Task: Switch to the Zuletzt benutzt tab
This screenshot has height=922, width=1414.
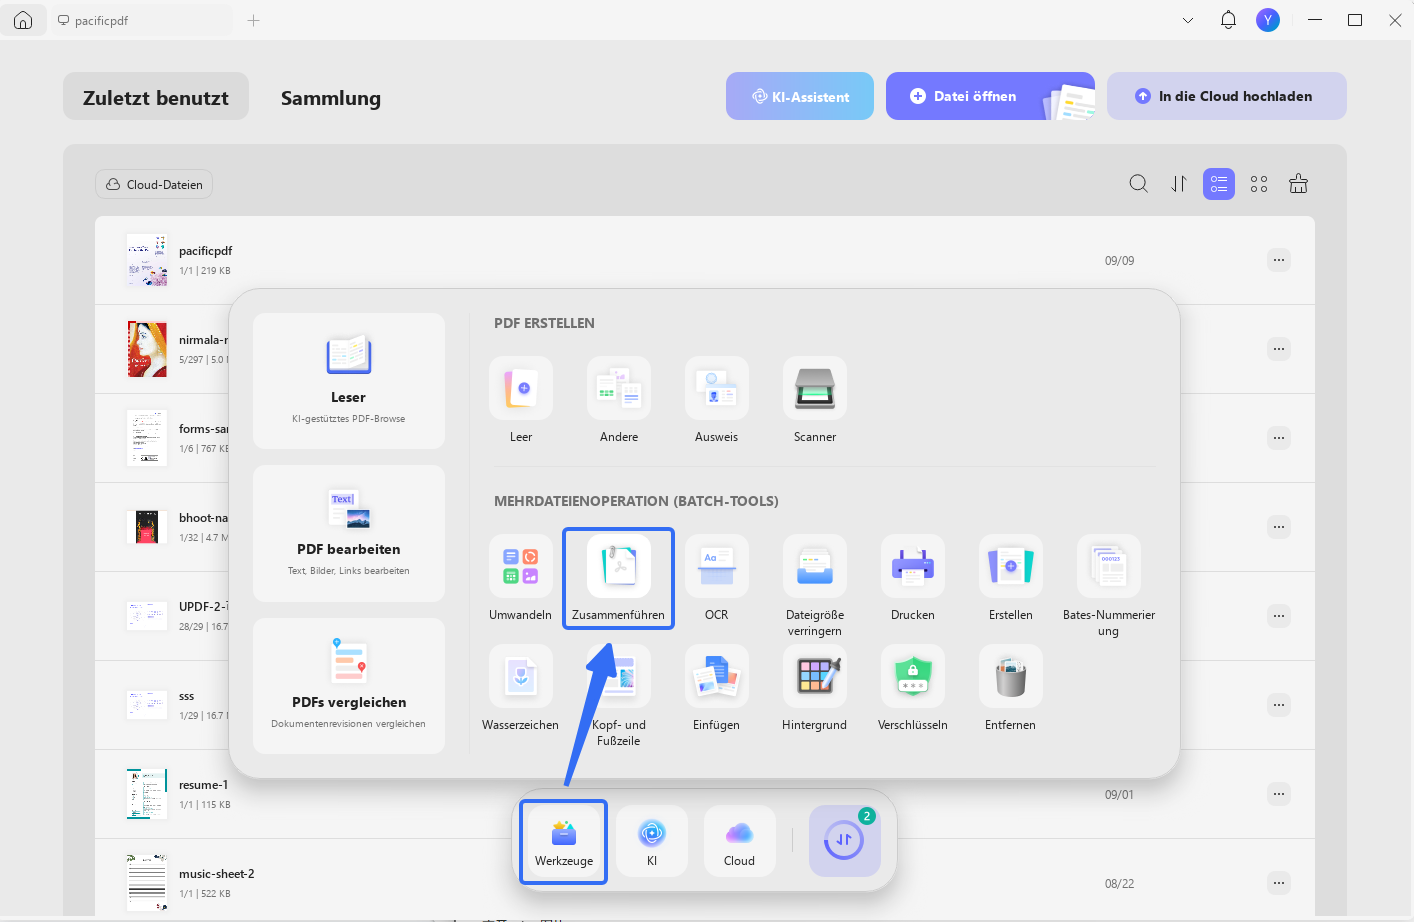Action: pos(156,97)
